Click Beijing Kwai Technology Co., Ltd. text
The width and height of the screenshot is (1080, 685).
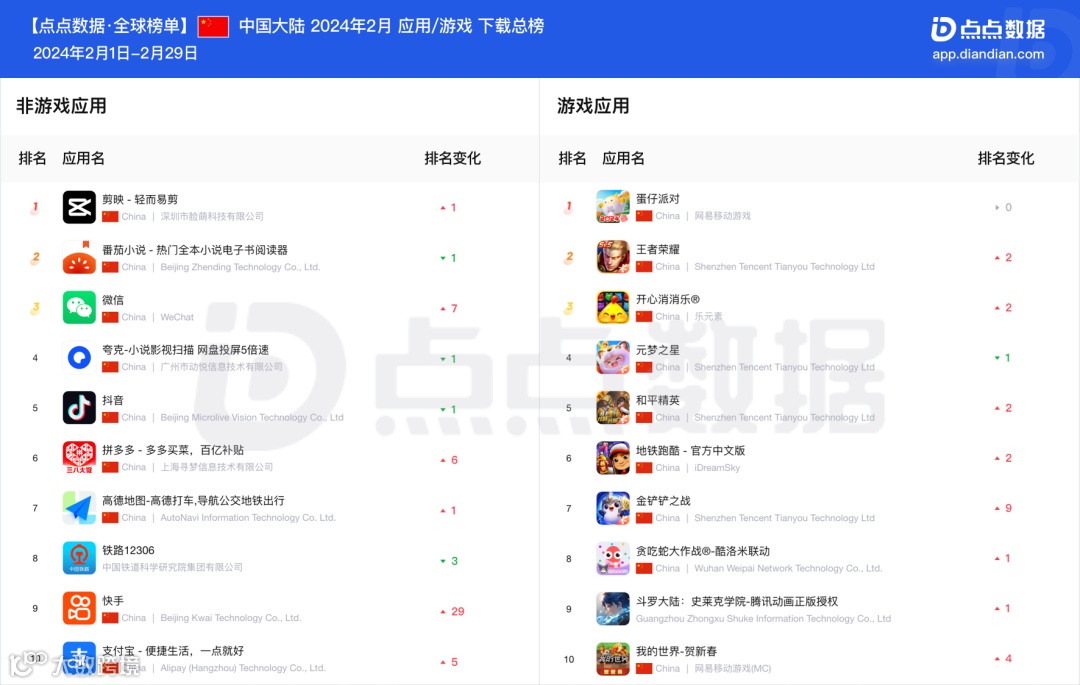tap(231, 618)
